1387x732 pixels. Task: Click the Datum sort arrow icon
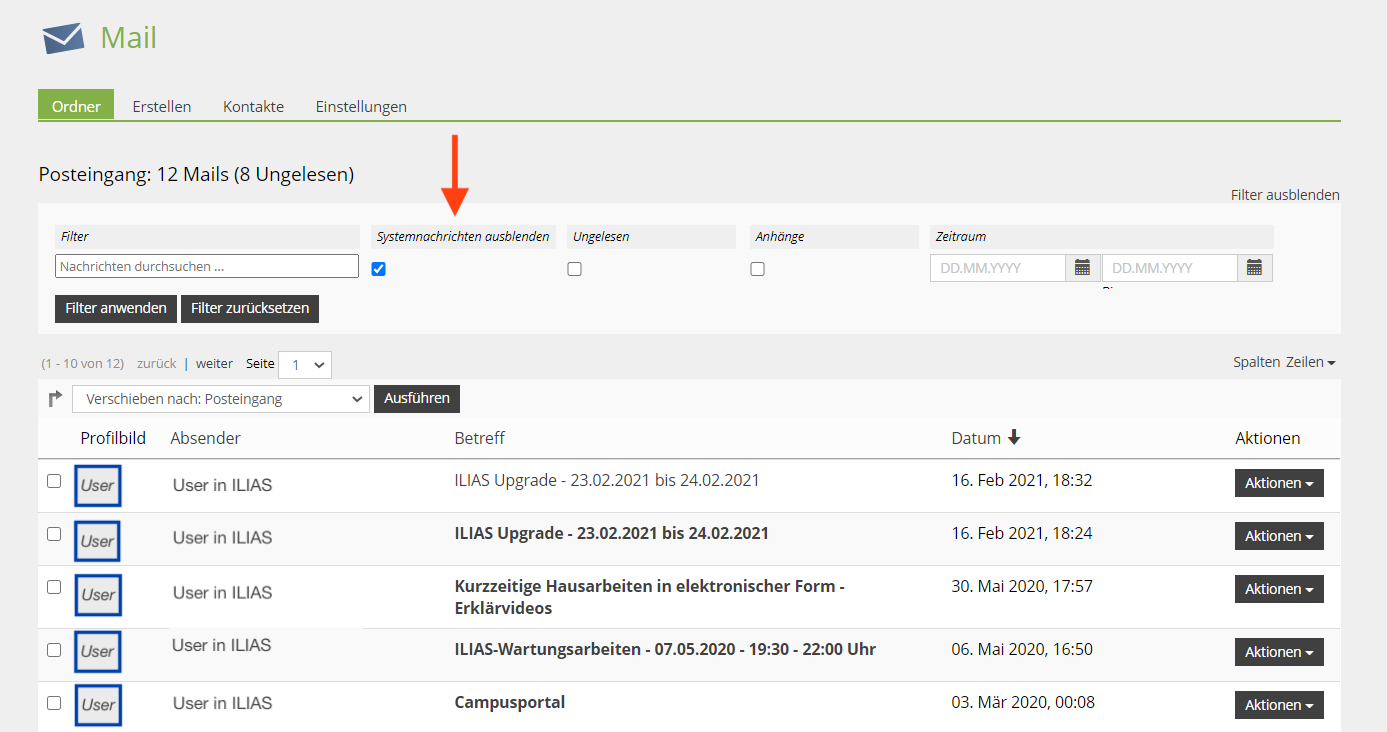(1014, 437)
